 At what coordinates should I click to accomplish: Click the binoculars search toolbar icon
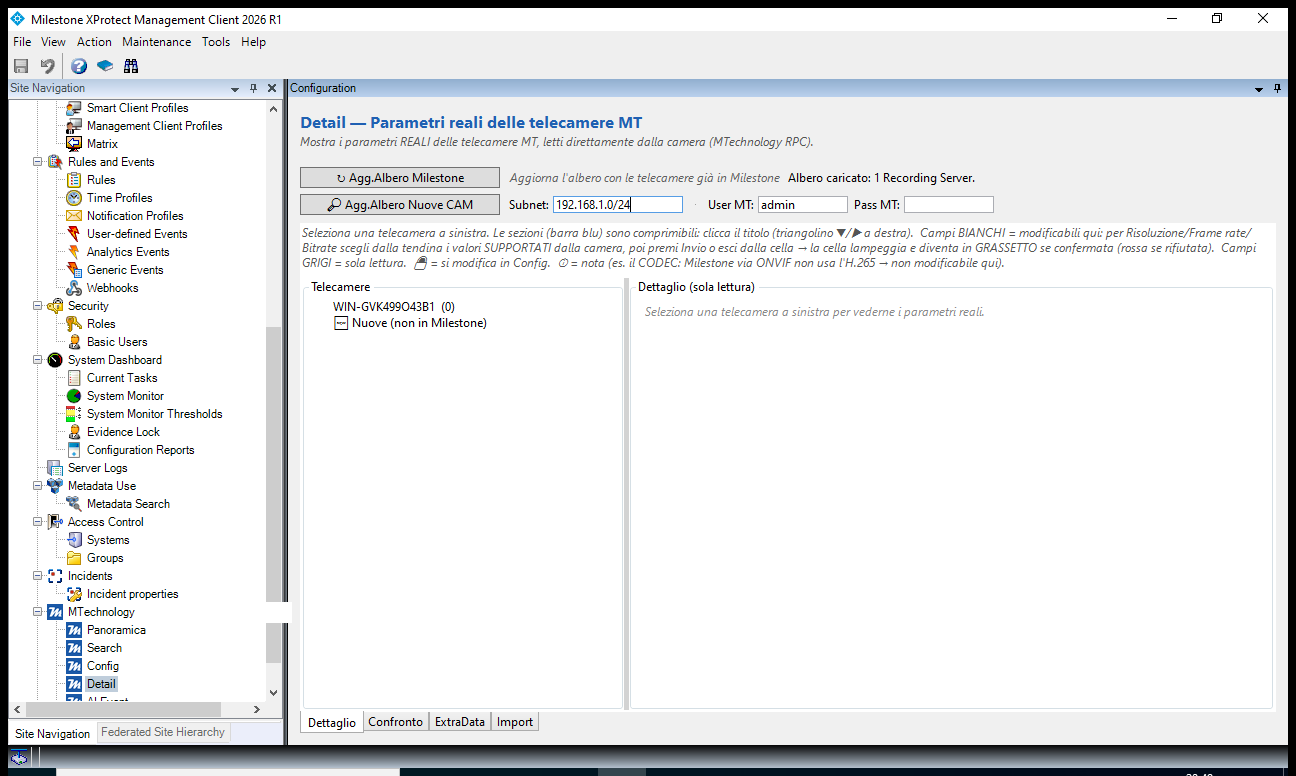131,66
